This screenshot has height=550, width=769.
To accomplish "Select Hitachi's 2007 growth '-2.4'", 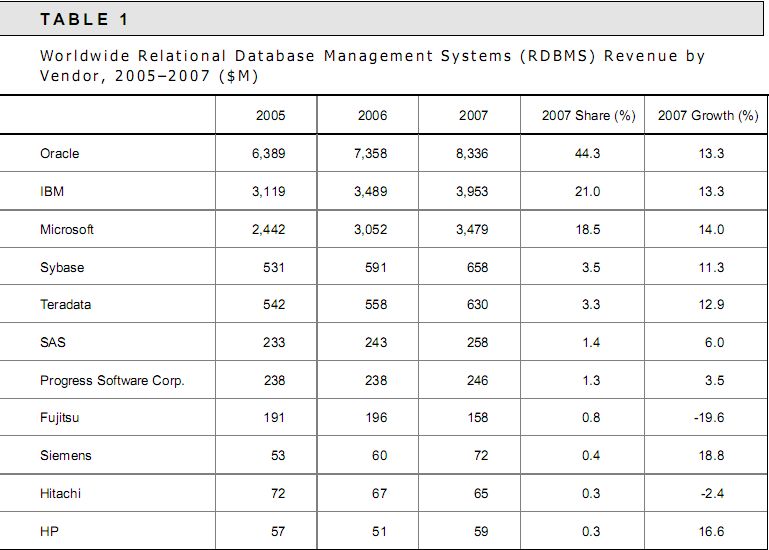I will (712, 493).
